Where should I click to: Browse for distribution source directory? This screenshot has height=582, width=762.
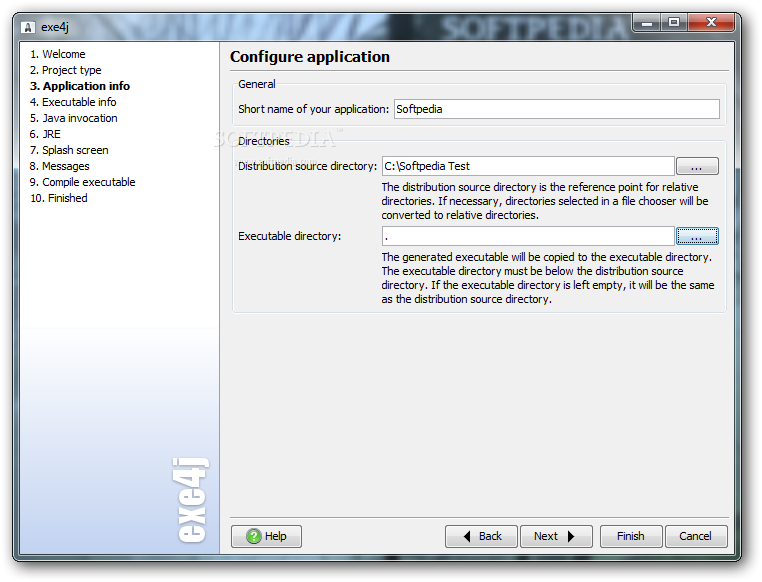point(697,166)
